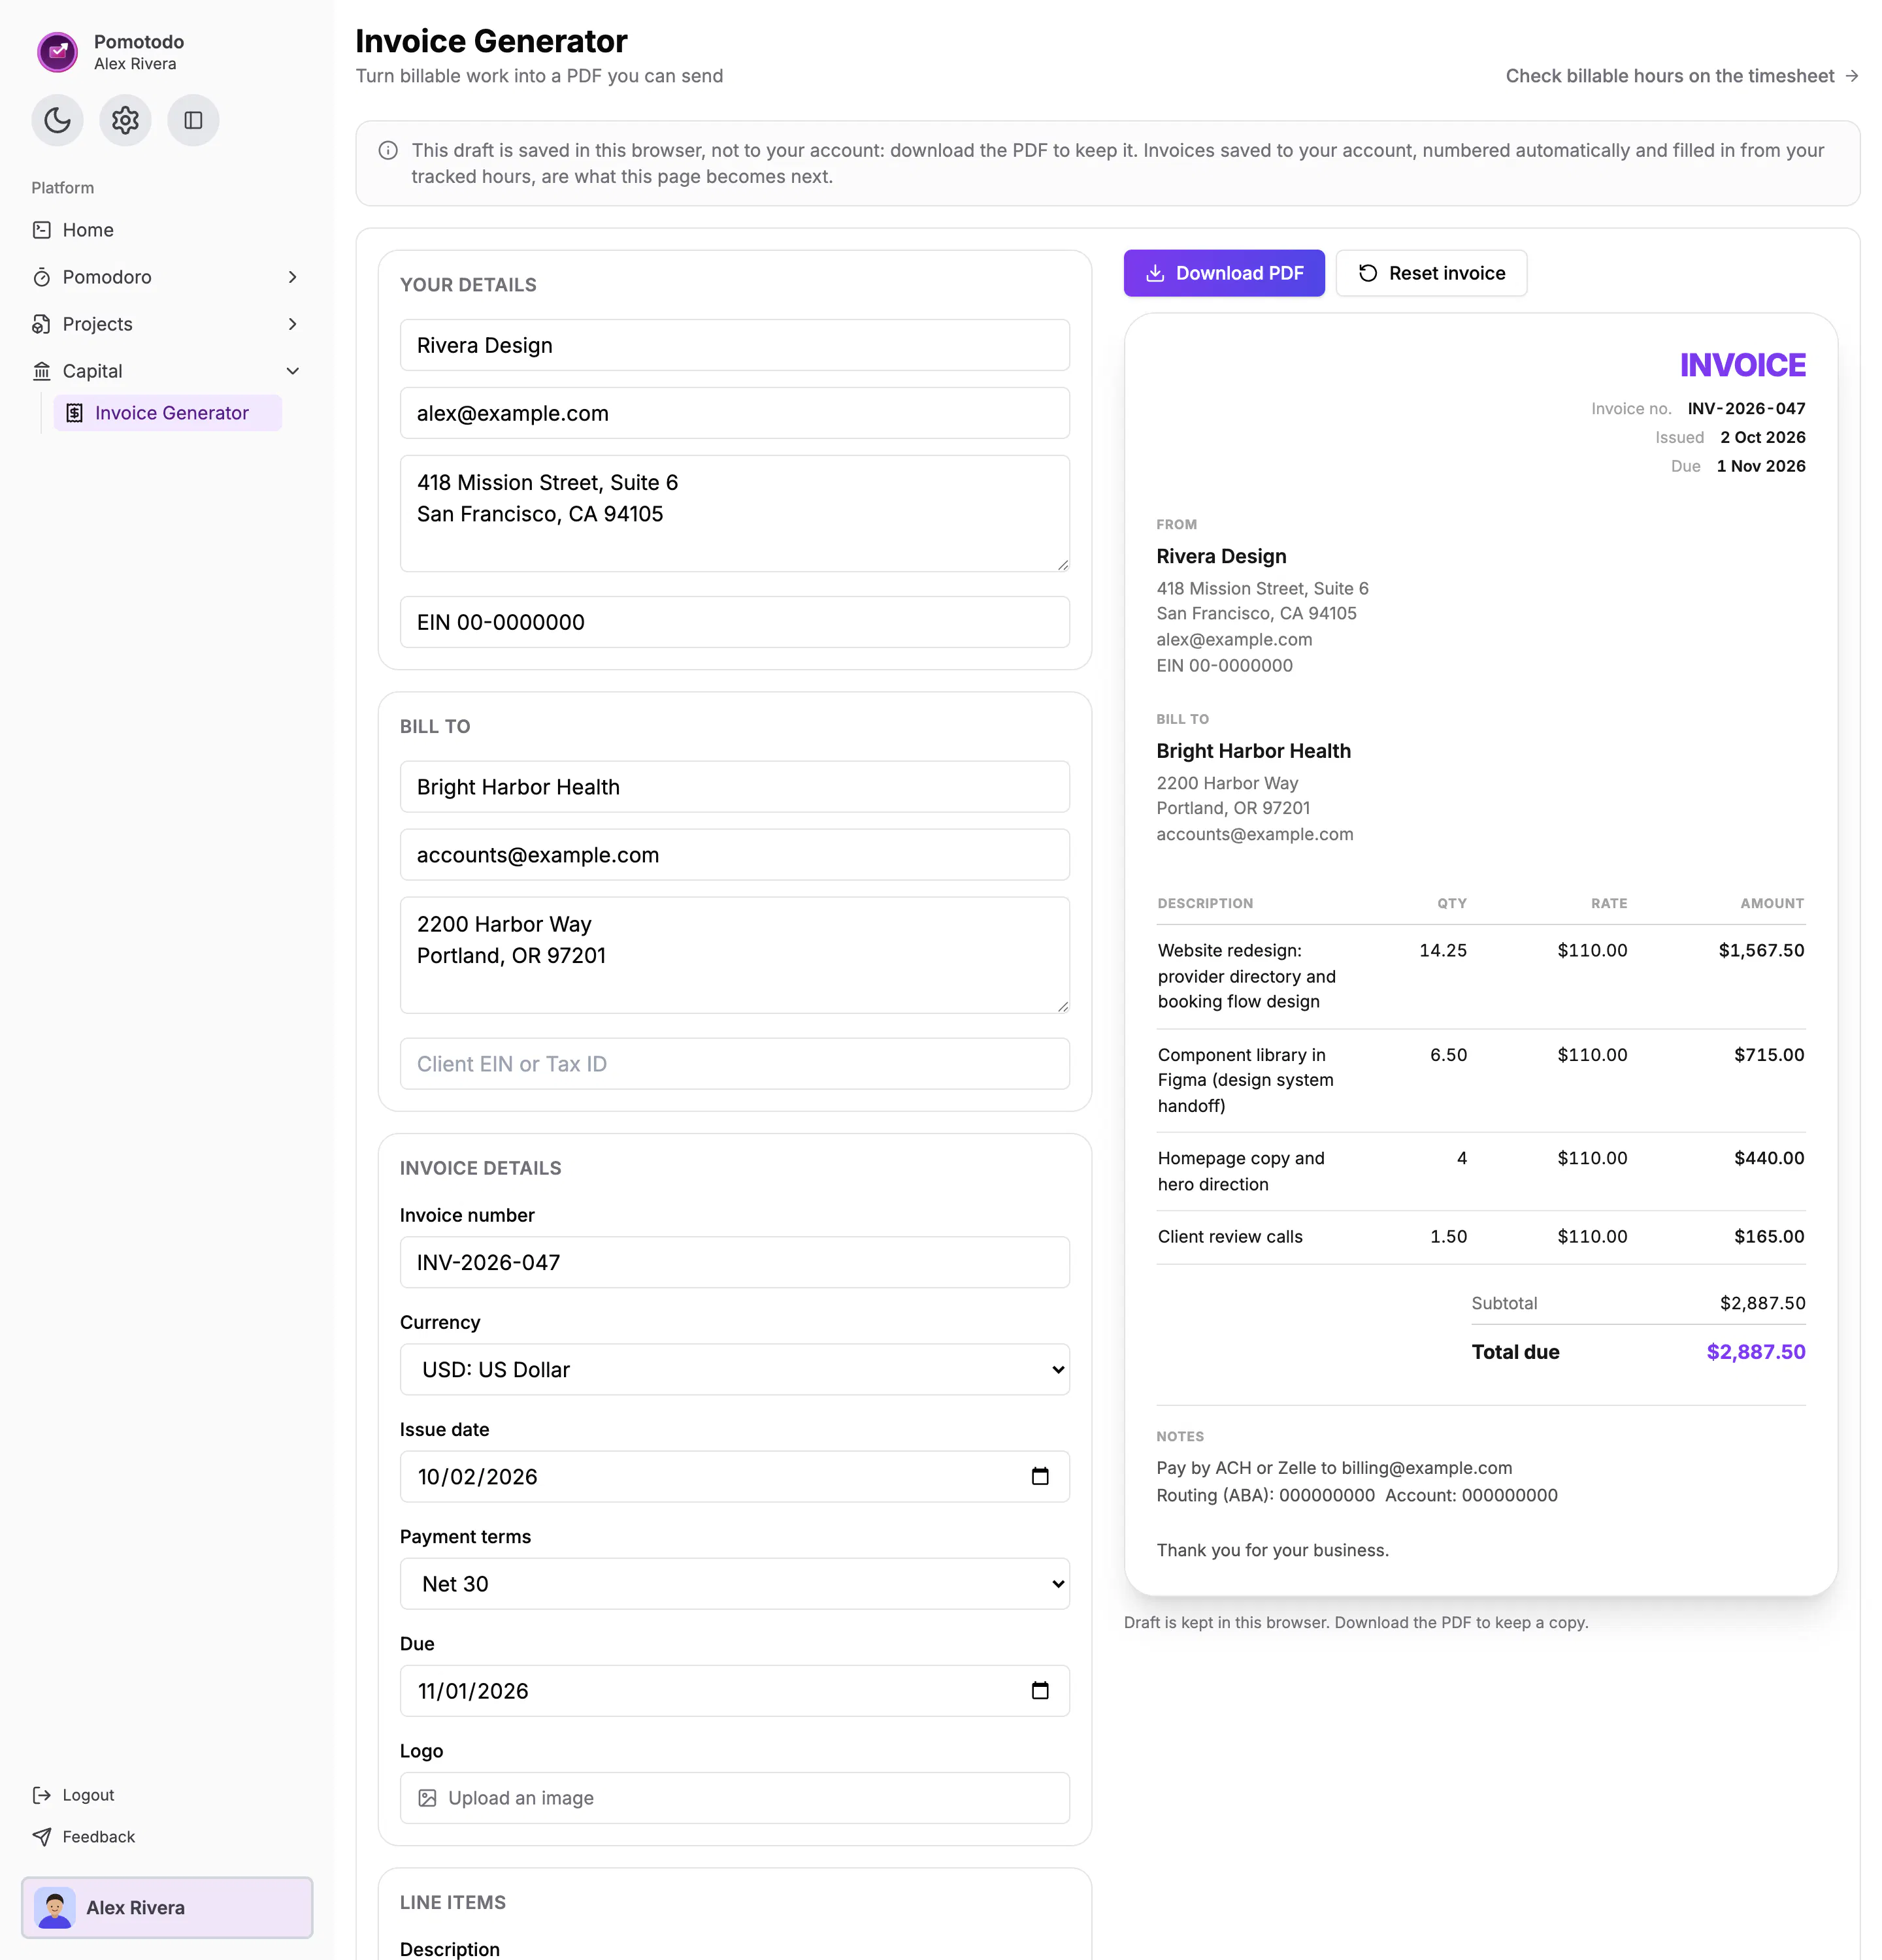Collapse the Capital menu chevron
The width and height of the screenshot is (1882, 1960).
coord(292,371)
